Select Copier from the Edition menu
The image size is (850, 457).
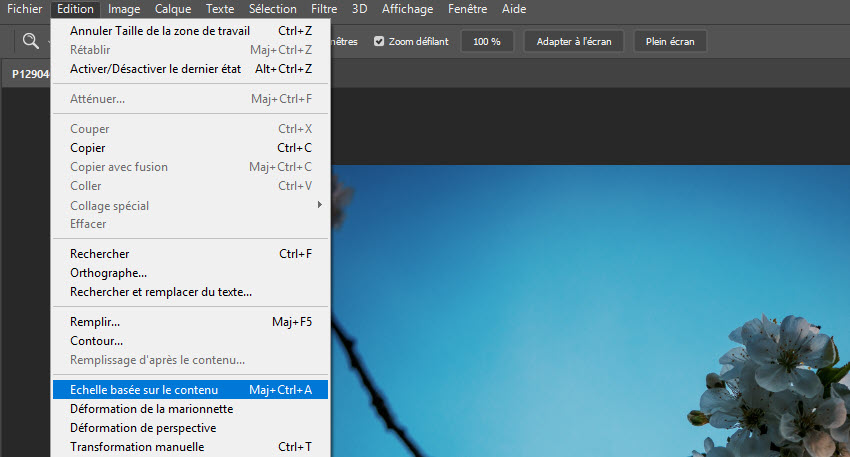(190, 147)
